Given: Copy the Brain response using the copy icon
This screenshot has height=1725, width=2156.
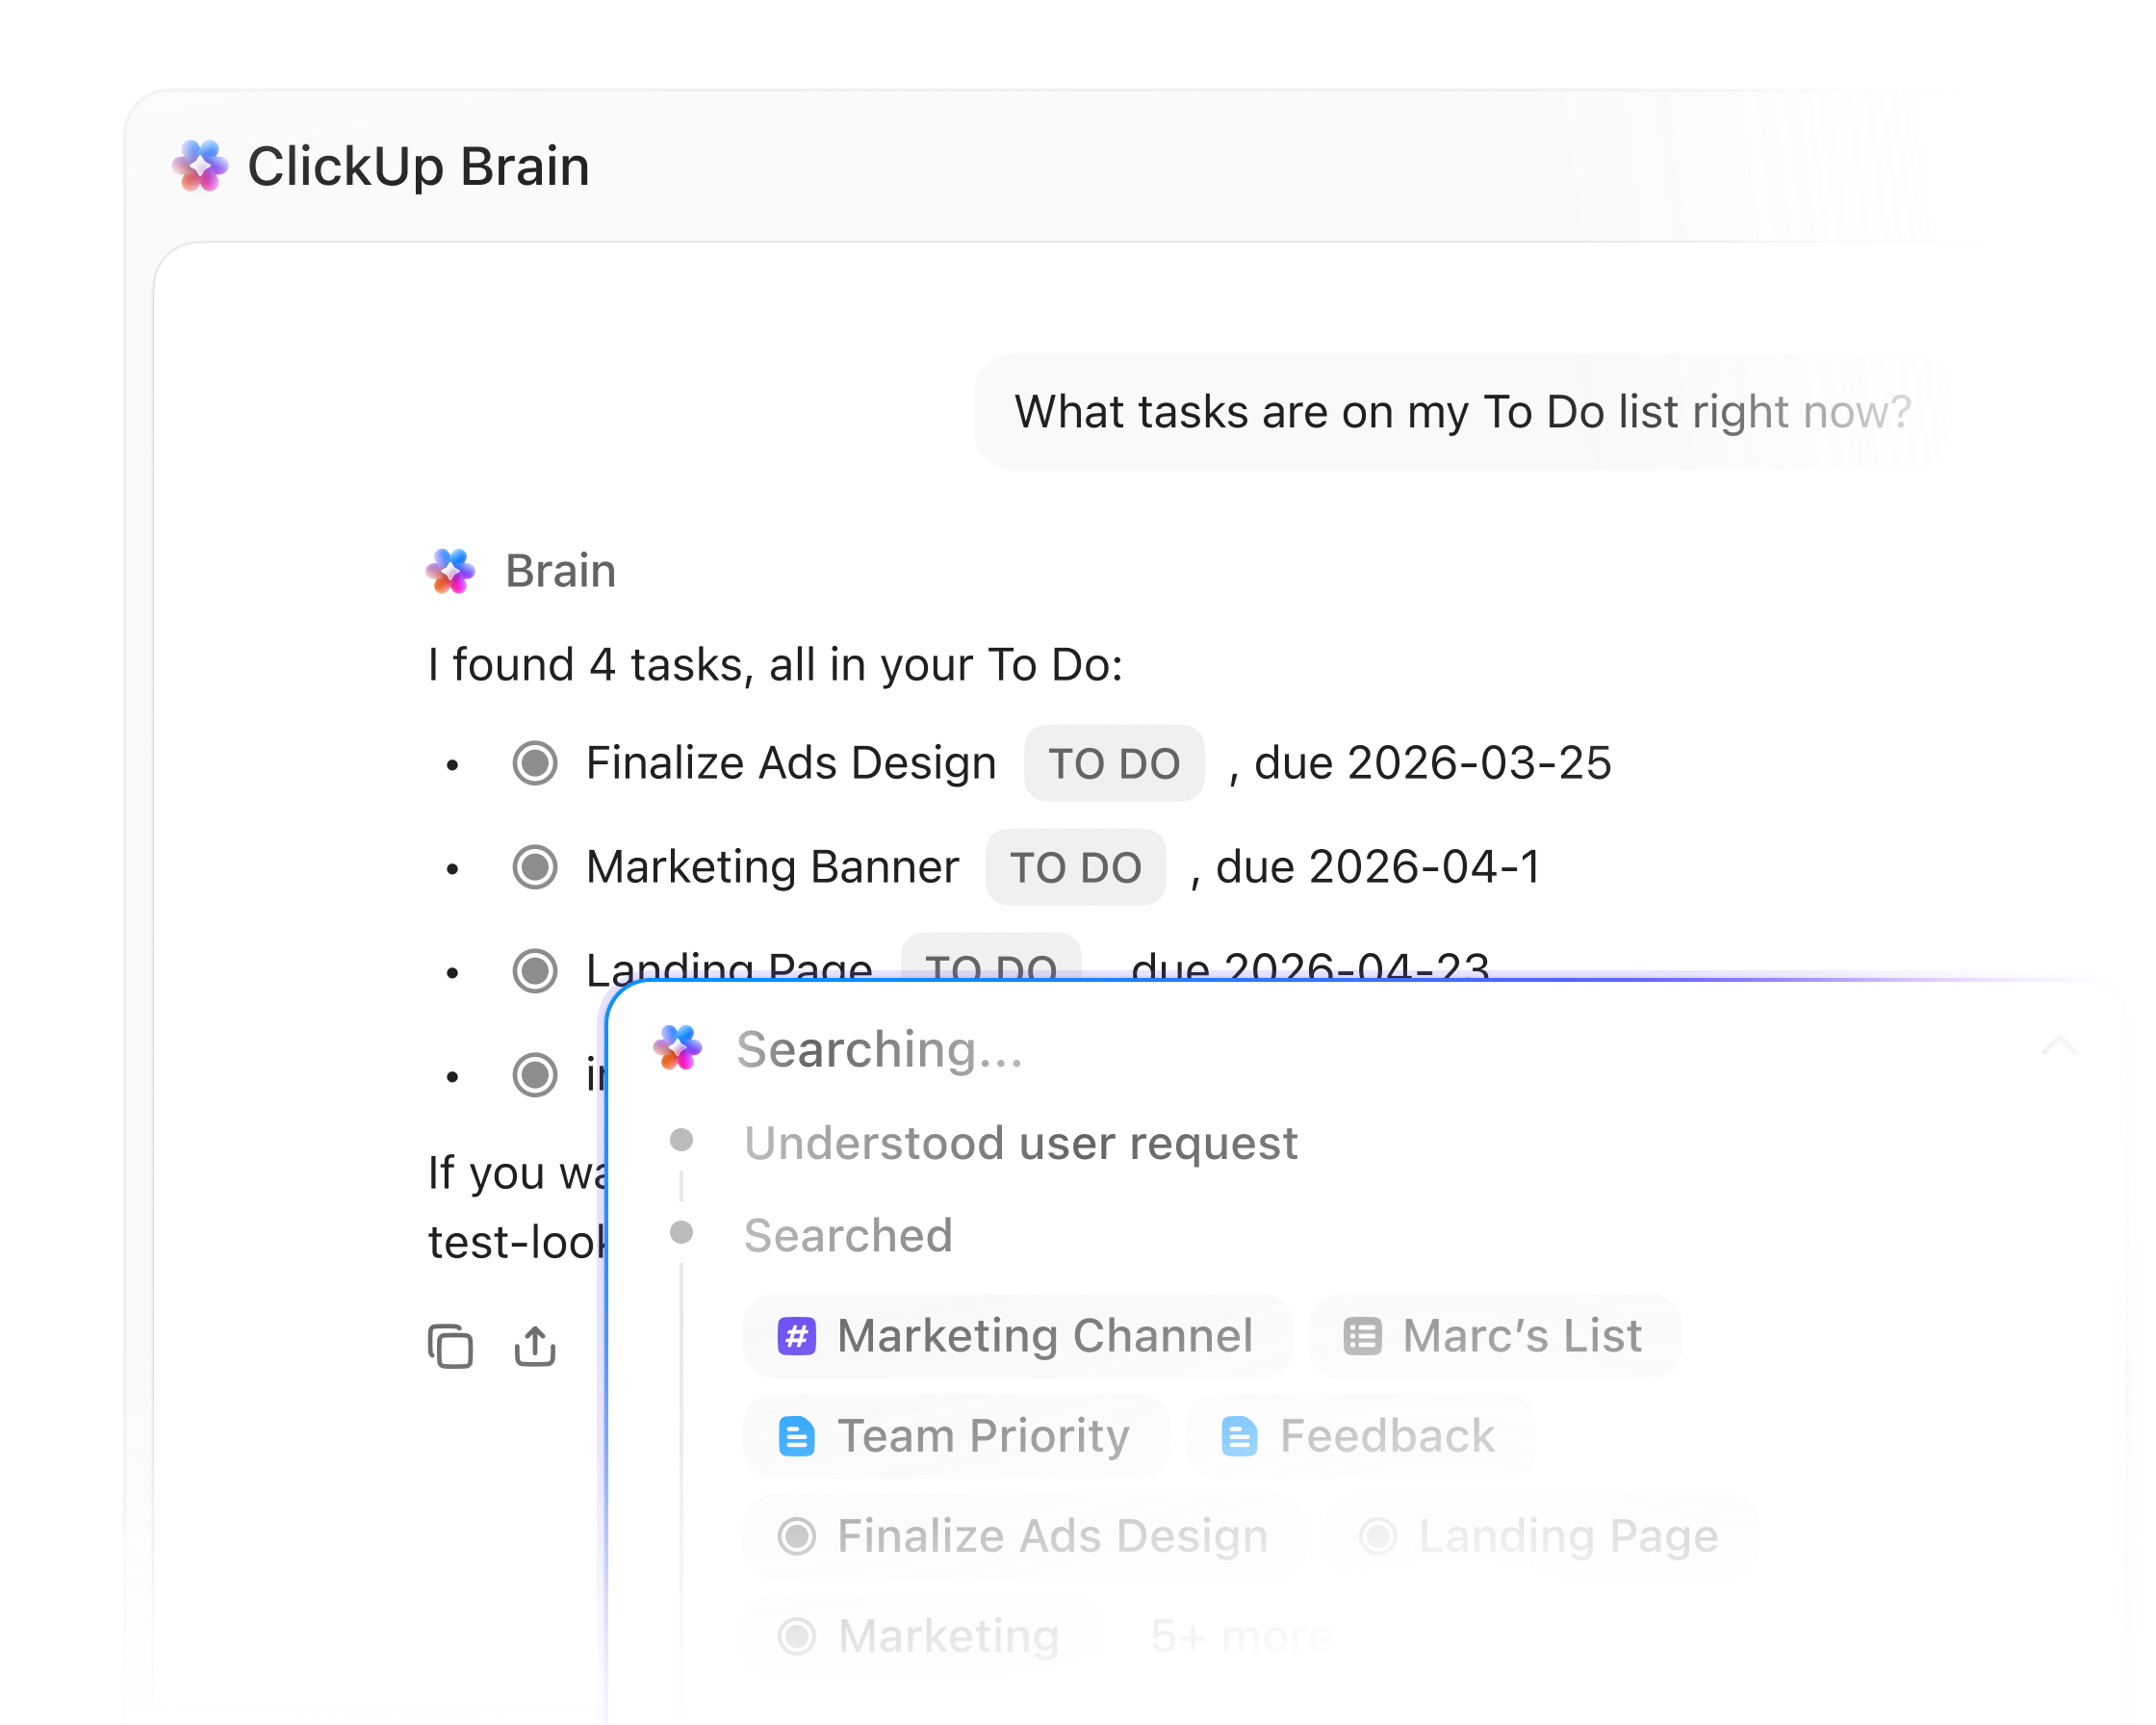Looking at the screenshot, I should tap(450, 1347).
